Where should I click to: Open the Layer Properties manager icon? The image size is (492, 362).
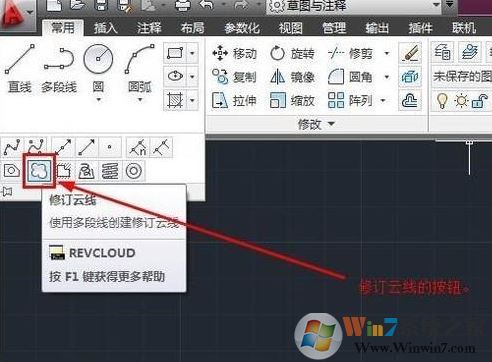pyautogui.click(x=443, y=52)
